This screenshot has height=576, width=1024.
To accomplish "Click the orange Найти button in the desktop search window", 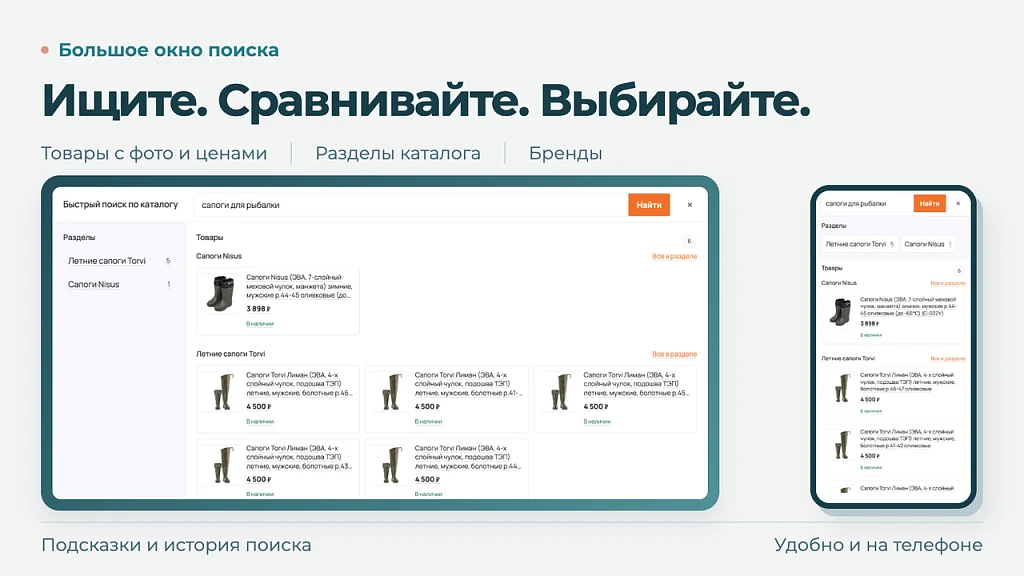I will (x=648, y=204).
